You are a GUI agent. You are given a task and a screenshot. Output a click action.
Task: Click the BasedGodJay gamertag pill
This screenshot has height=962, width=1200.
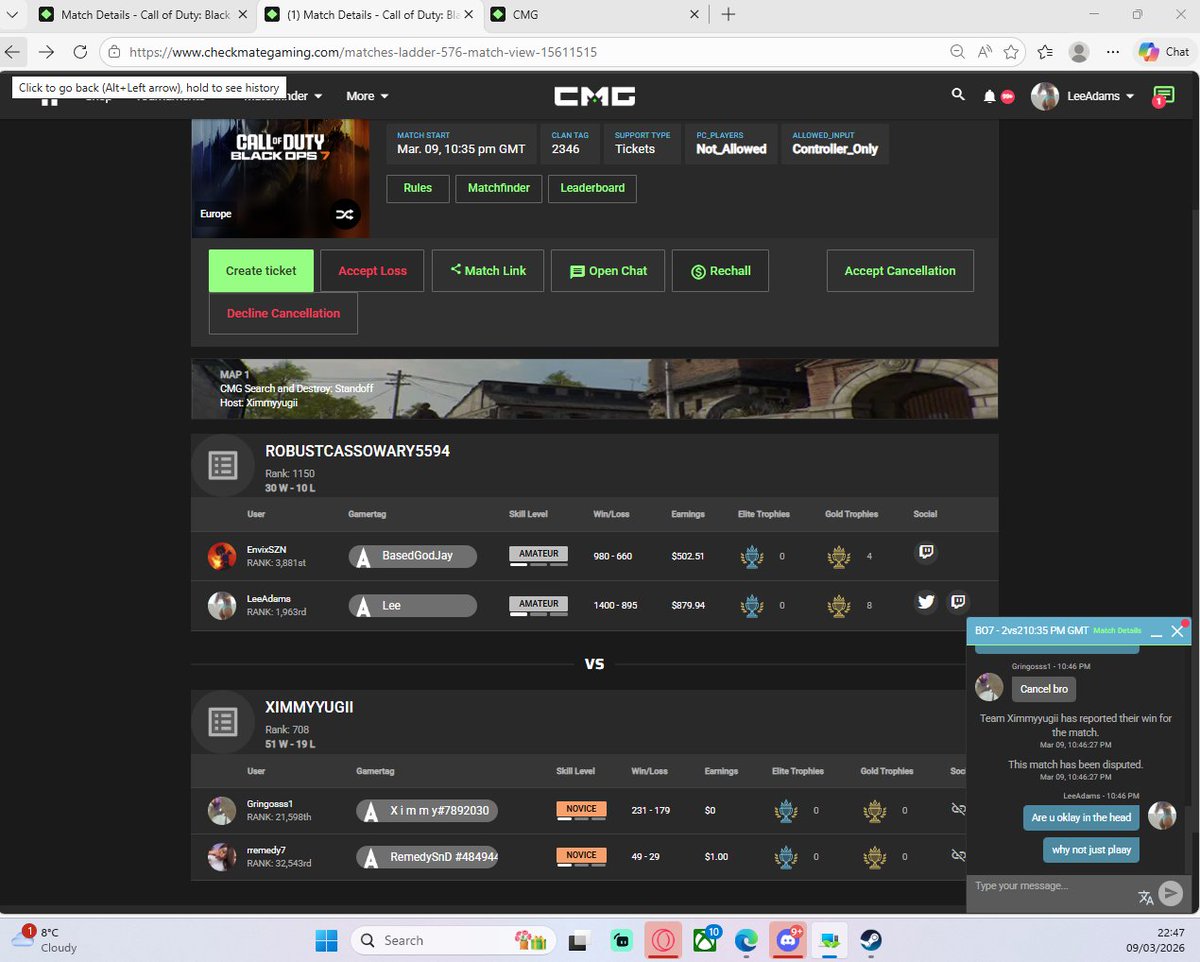pos(413,556)
